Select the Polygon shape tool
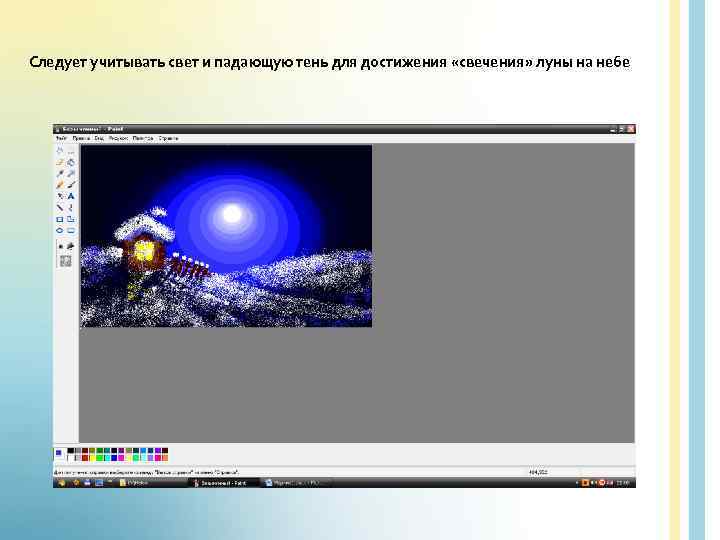 [71, 219]
